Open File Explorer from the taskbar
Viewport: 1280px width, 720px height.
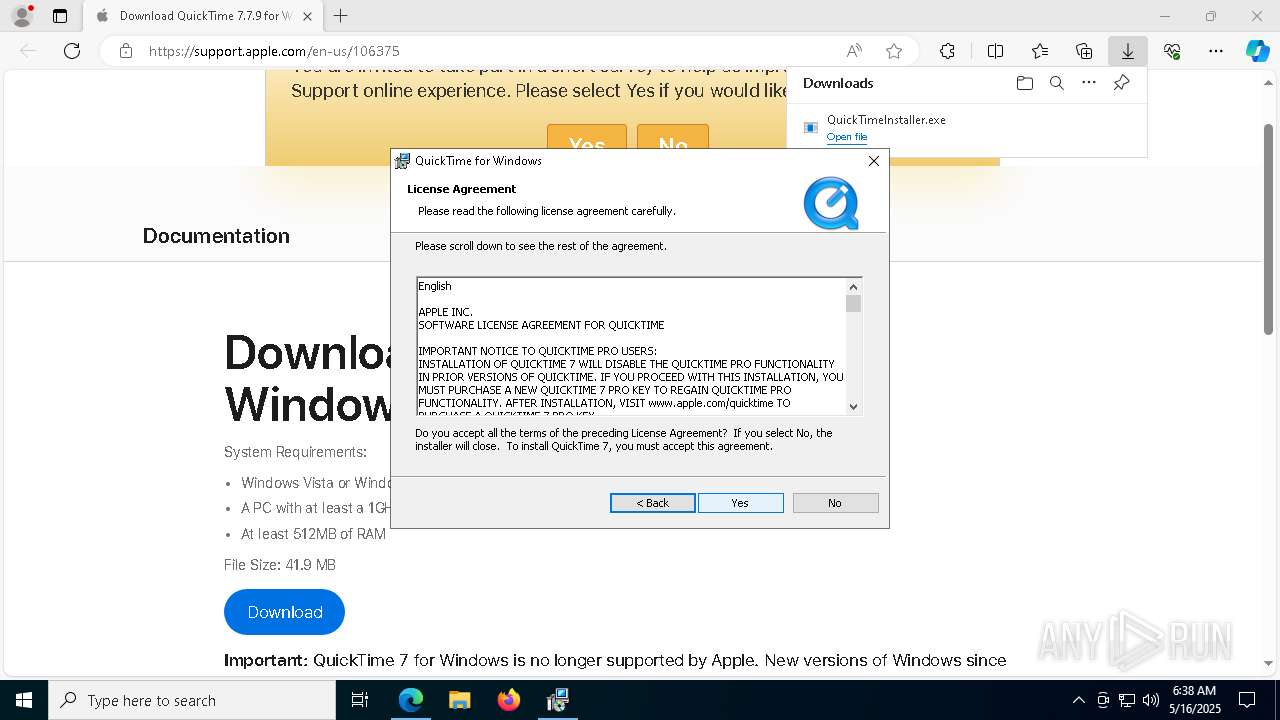pos(459,700)
